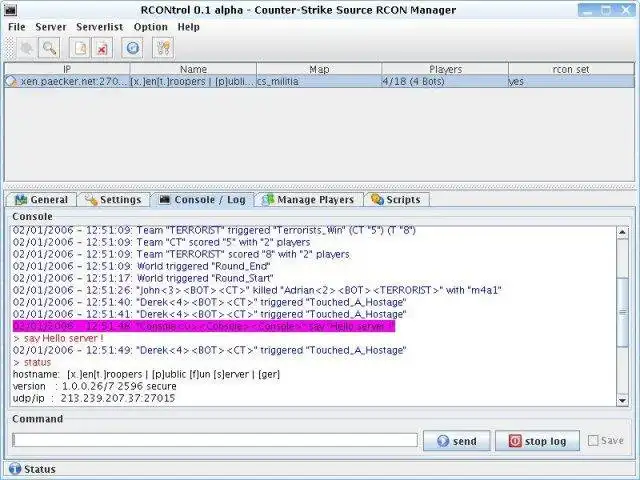
Task: Click the magenta highlighted console log line
Action: (204, 326)
